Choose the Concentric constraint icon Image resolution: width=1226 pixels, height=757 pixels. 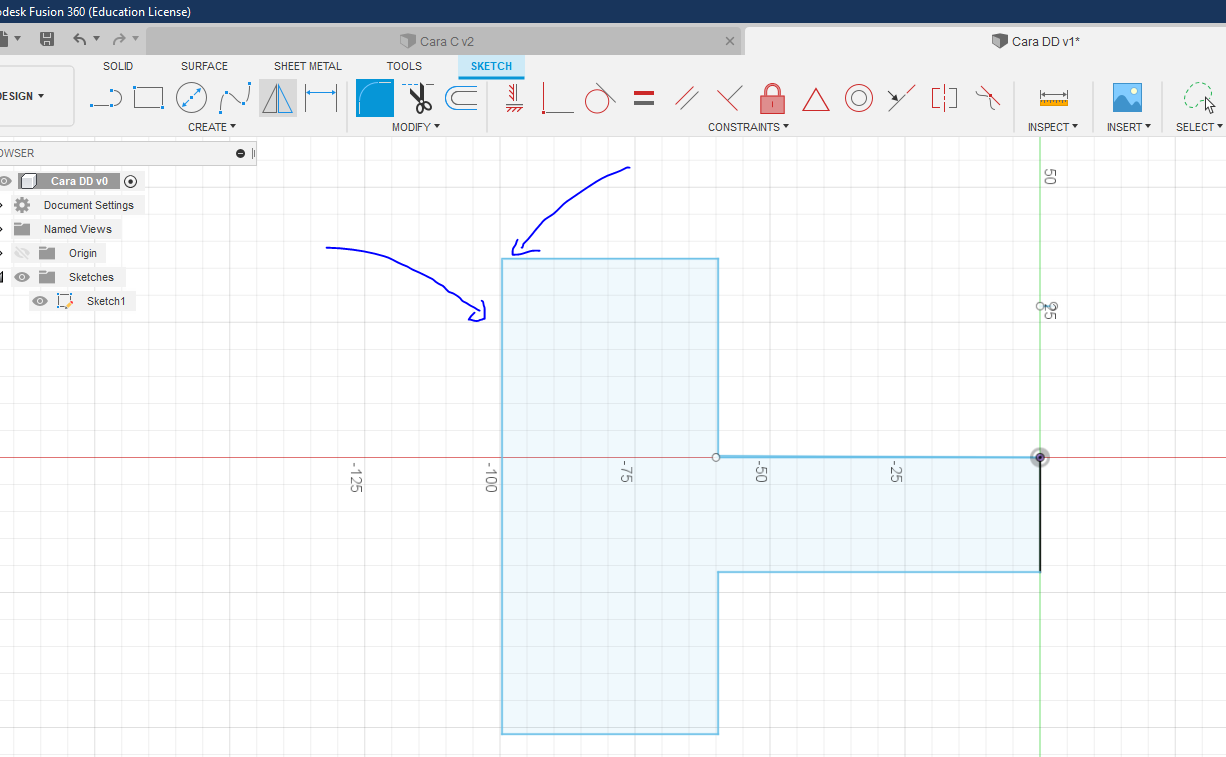(x=858, y=98)
